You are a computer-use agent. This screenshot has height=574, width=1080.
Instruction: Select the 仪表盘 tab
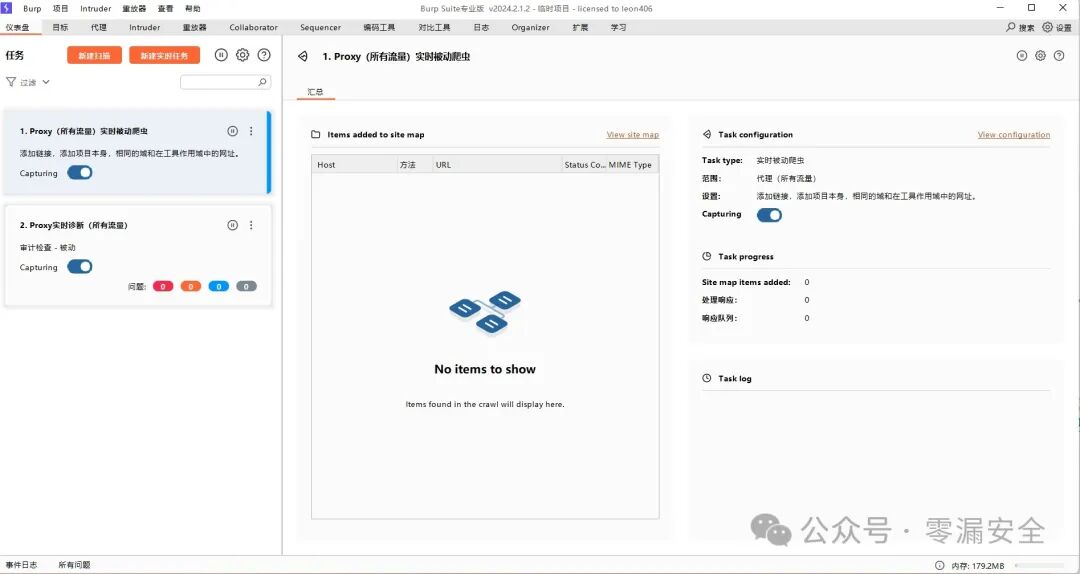18,28
